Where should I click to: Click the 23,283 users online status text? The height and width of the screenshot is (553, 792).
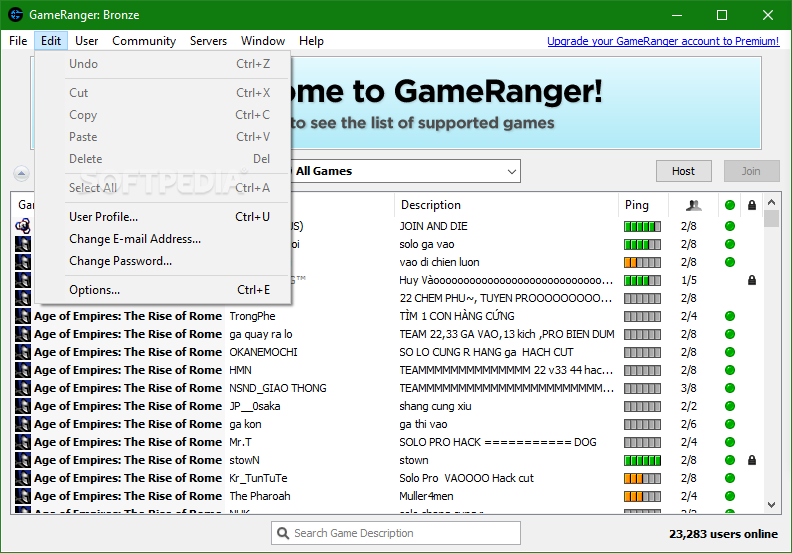pos(723,534)
